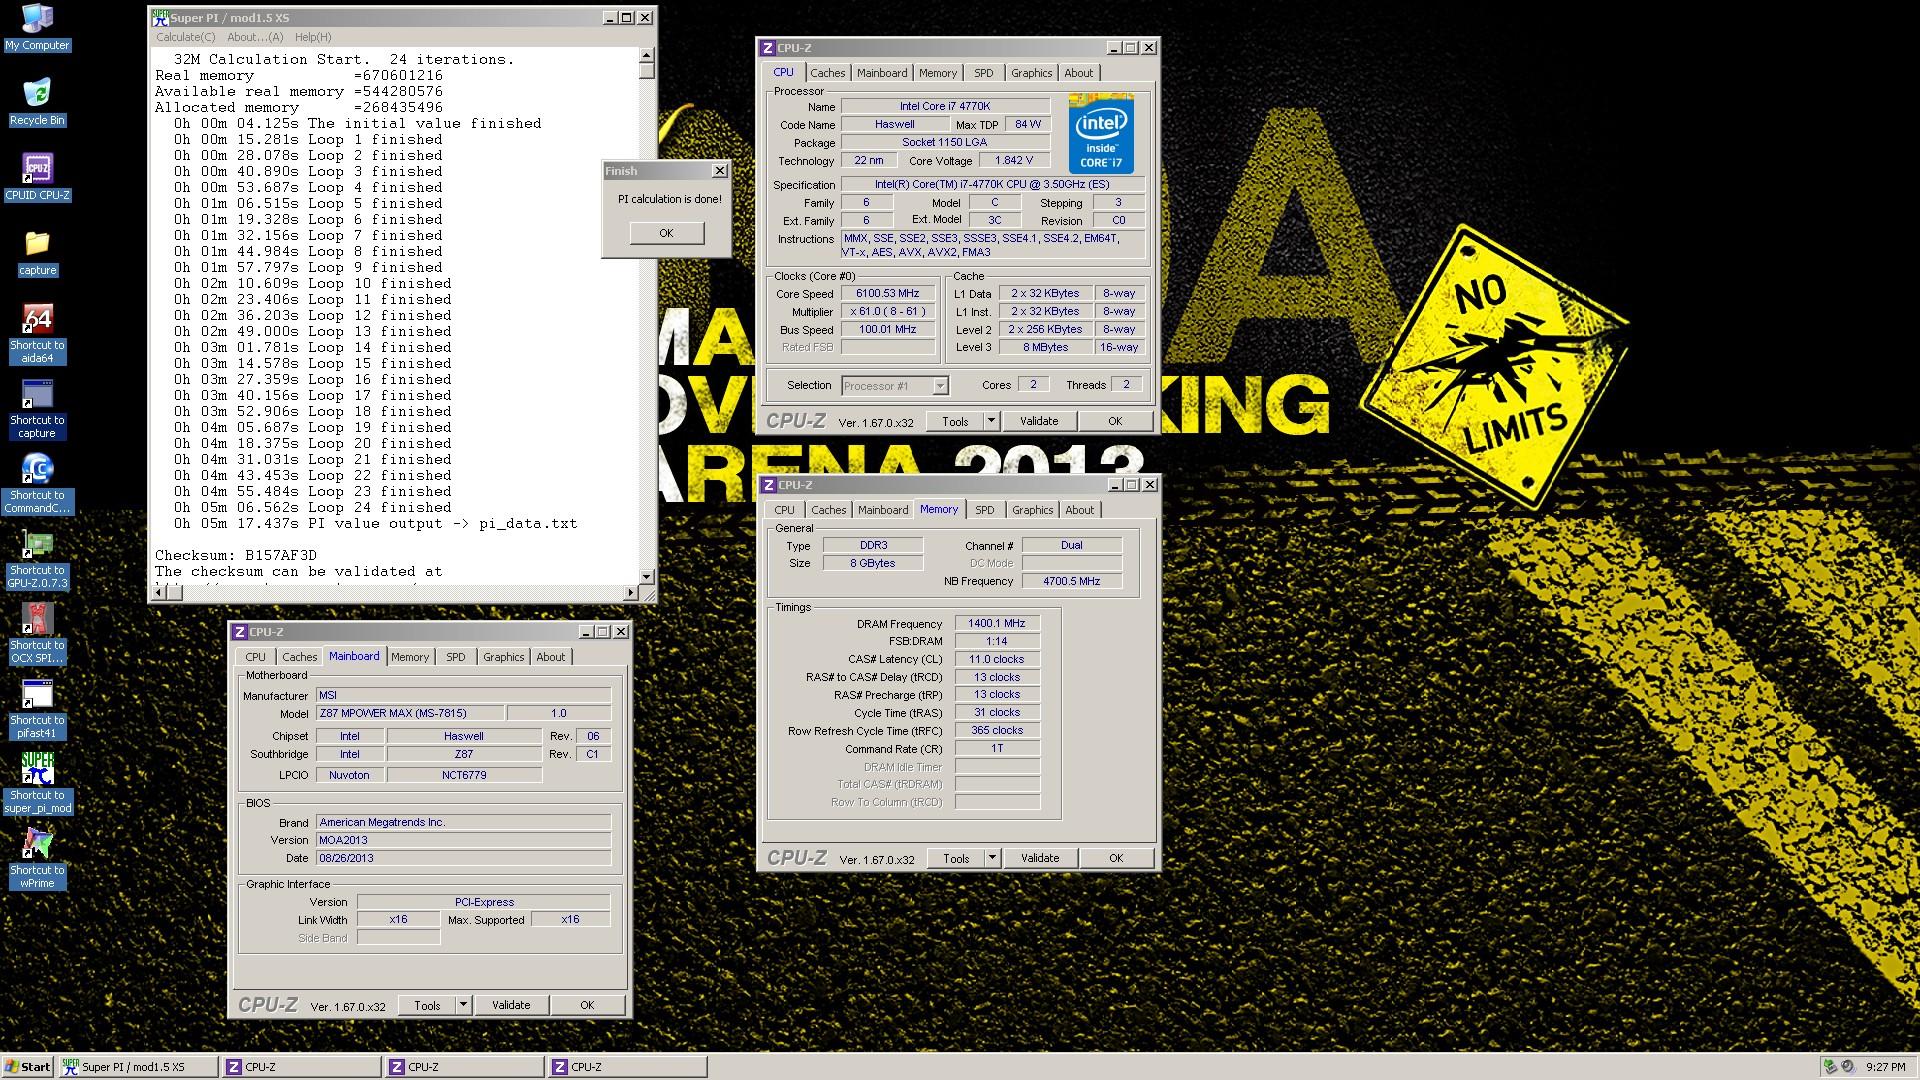Expand the Processor #1 selection dropdown
1920x1080 pixels.
click(940, 386)
